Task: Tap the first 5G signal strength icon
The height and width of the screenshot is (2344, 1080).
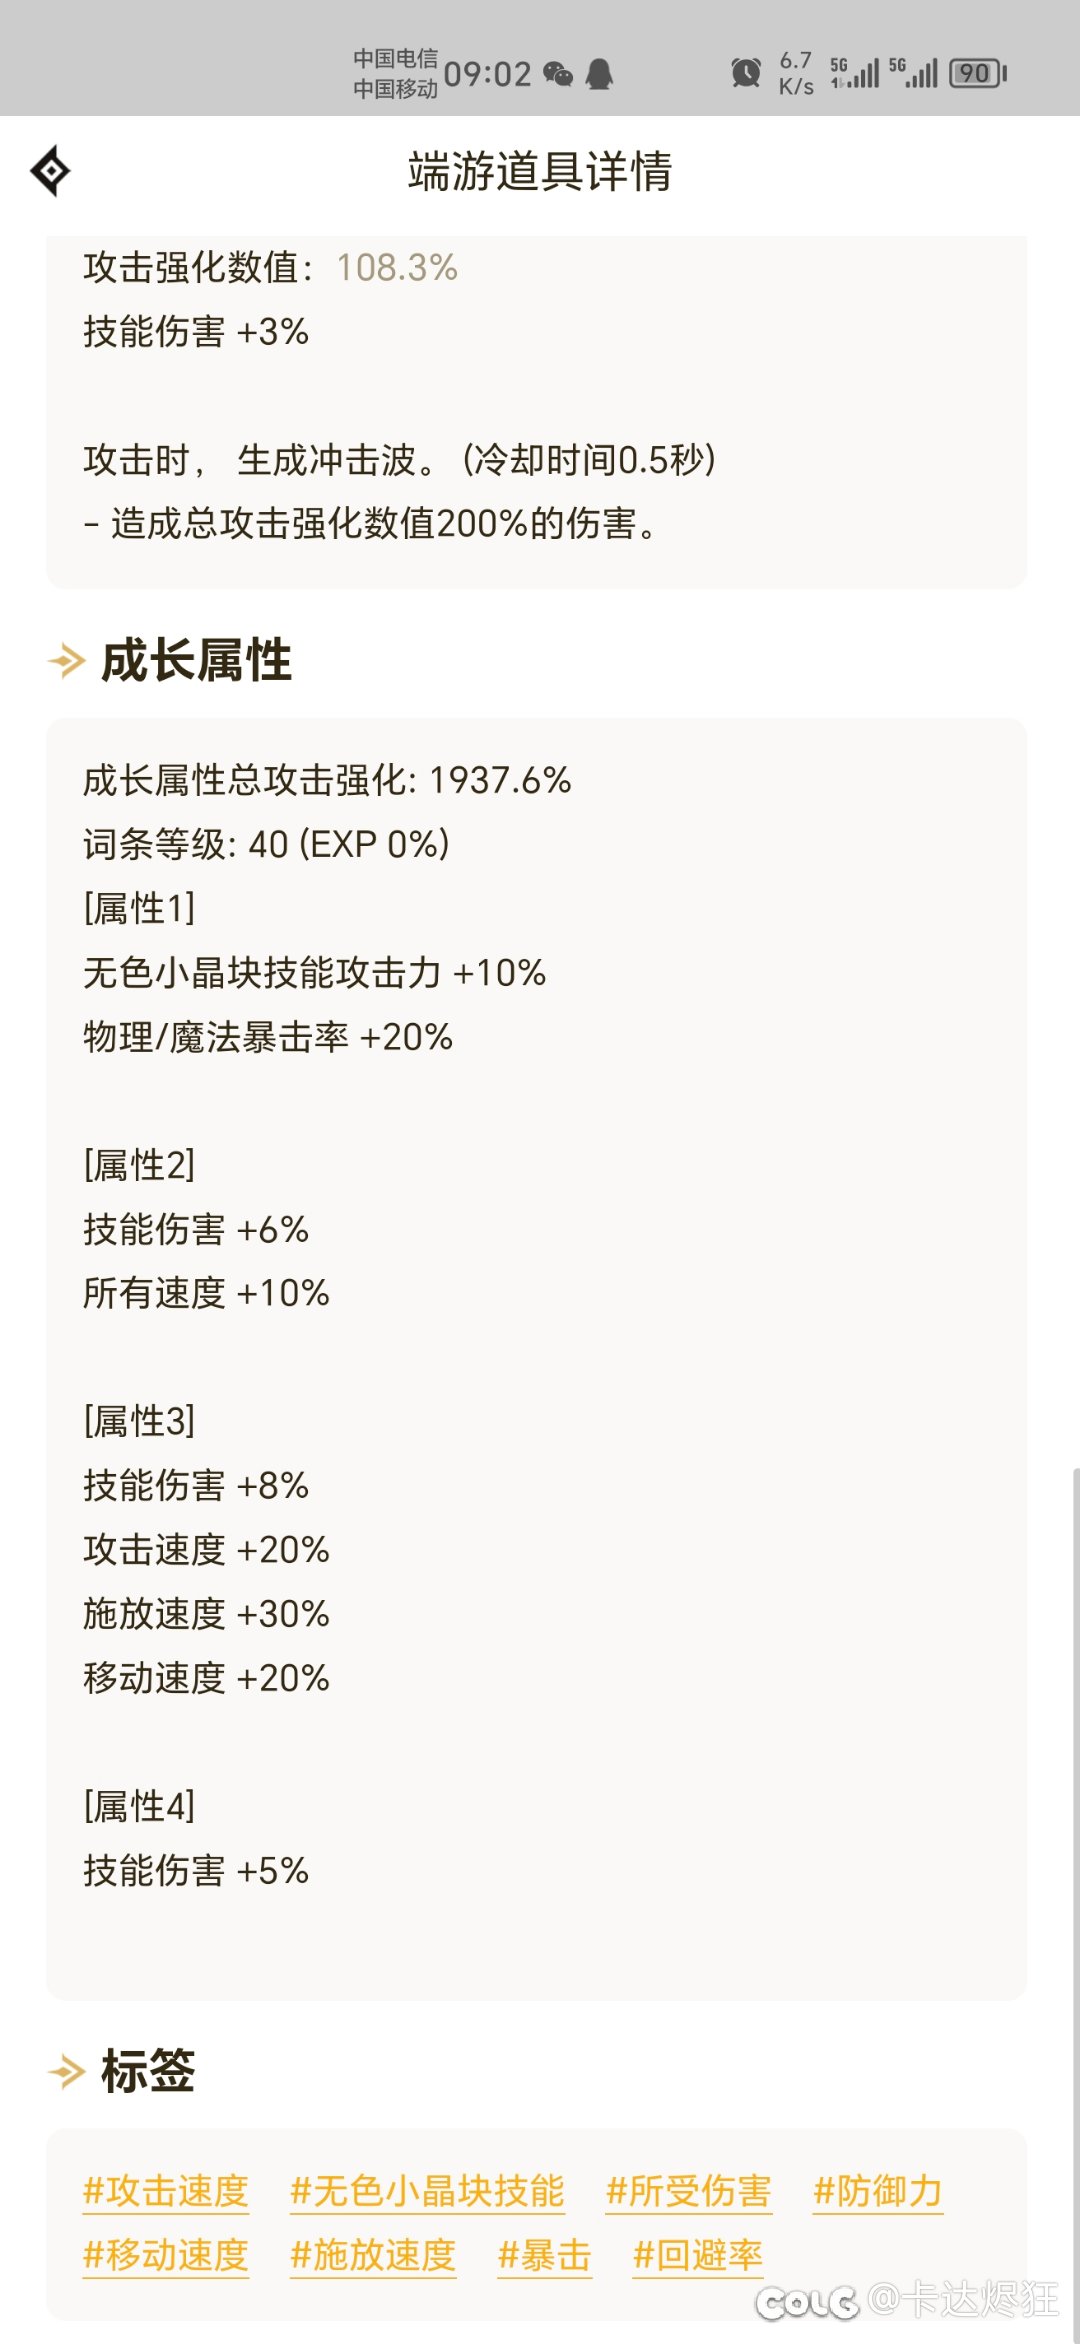Action: pyautogui.click(x=855, y=73)
